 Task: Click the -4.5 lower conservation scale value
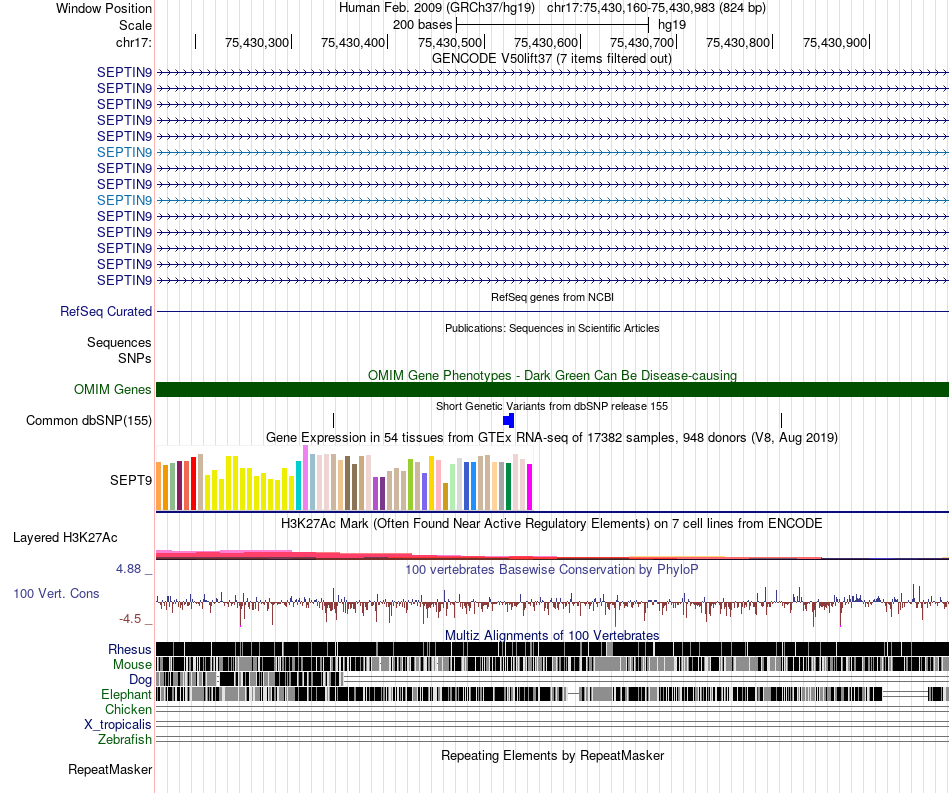tap(130, 619)
